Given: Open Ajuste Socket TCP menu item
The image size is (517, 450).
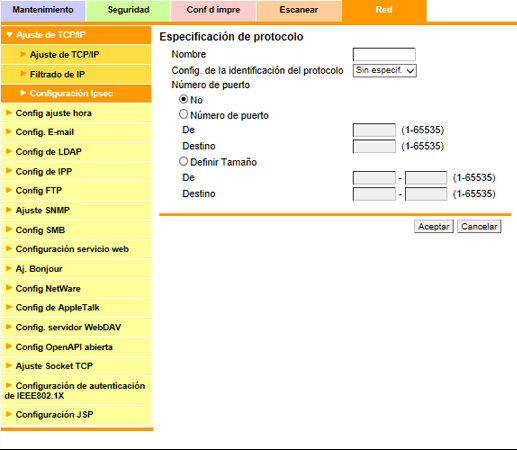Looking at the screenshot, I should [76, 366].
